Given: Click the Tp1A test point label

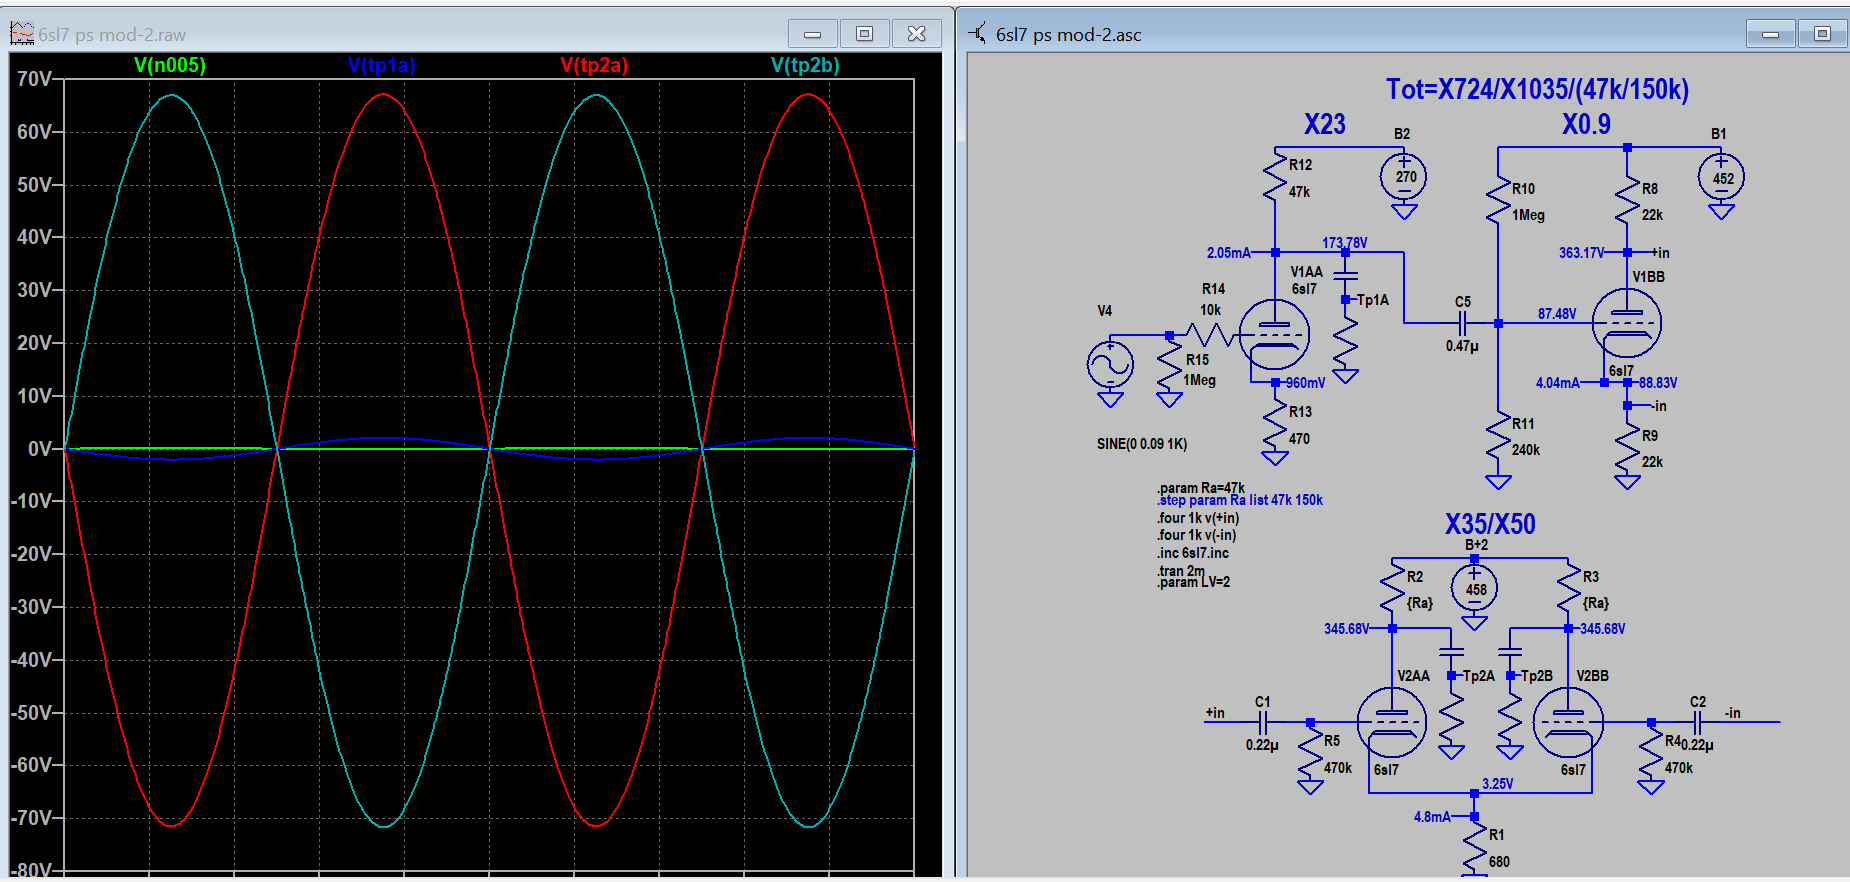Looking at the screenshot, I should pos(1372,300).
